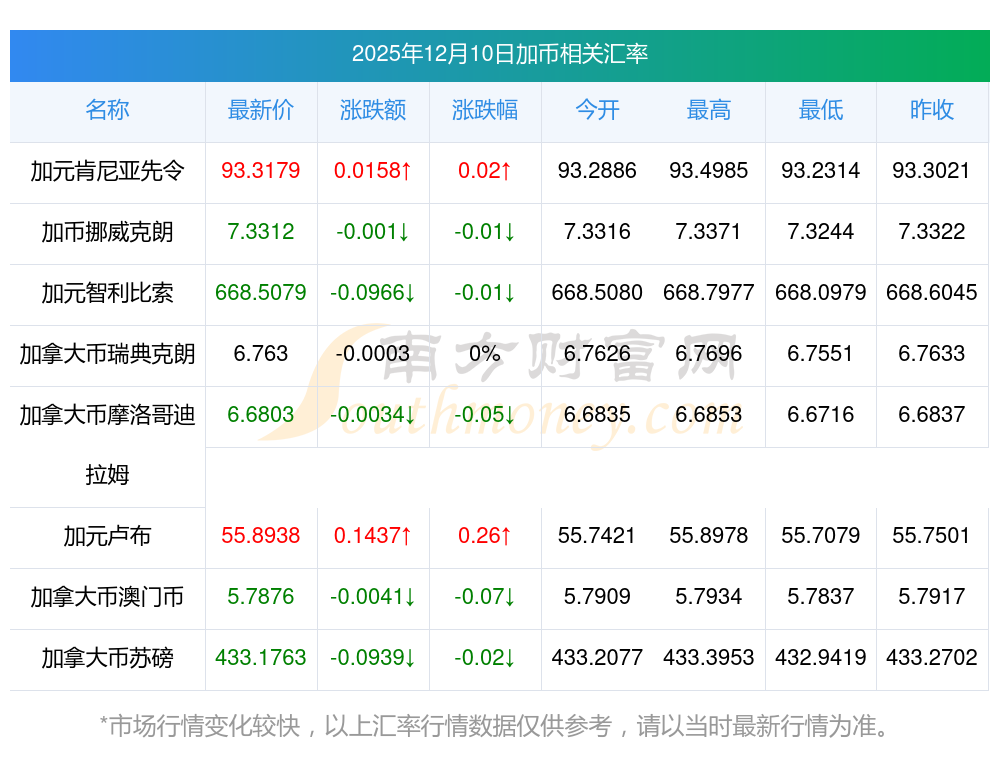Click low price 93.2314

coord(821,170)
